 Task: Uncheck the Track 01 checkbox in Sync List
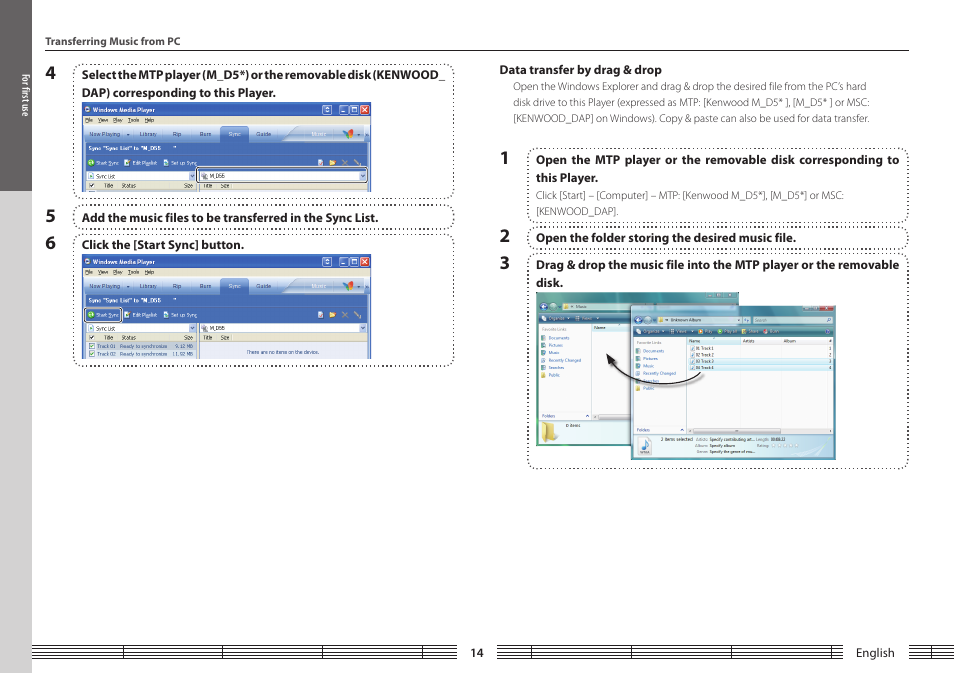click(x=92, y=346)
